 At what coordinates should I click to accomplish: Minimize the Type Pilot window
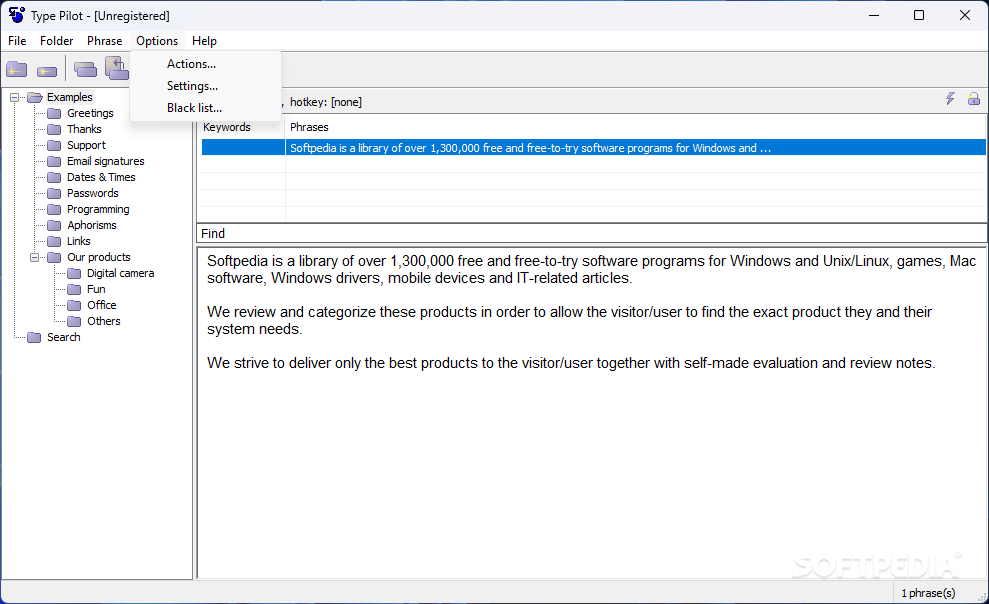click(x=874, y=15)
